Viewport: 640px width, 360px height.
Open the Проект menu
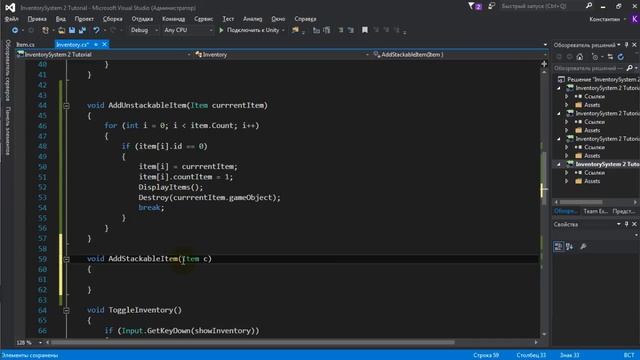tap(84, 19)
